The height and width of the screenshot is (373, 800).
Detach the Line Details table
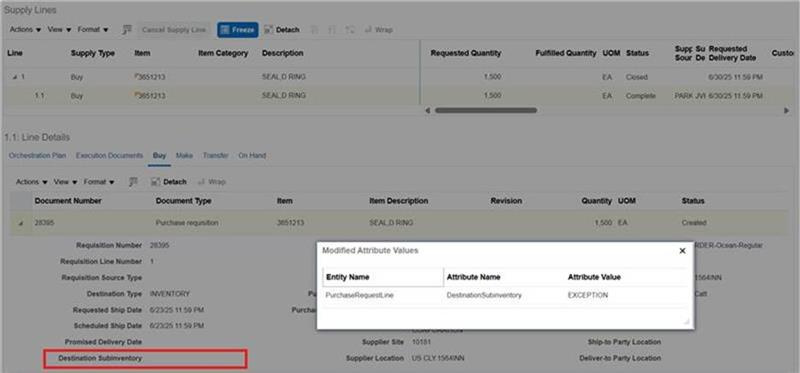tap(169, 182)
